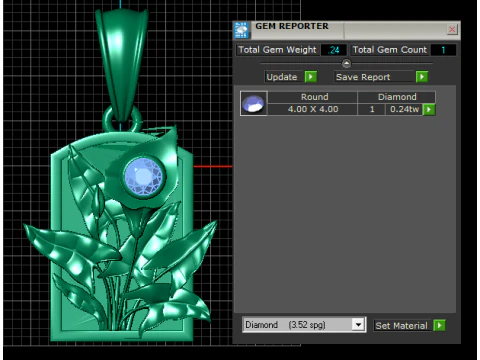Screen dimensions: 480x360
Task: Click the quantity cell showing 1
Action: coord(372,109)
